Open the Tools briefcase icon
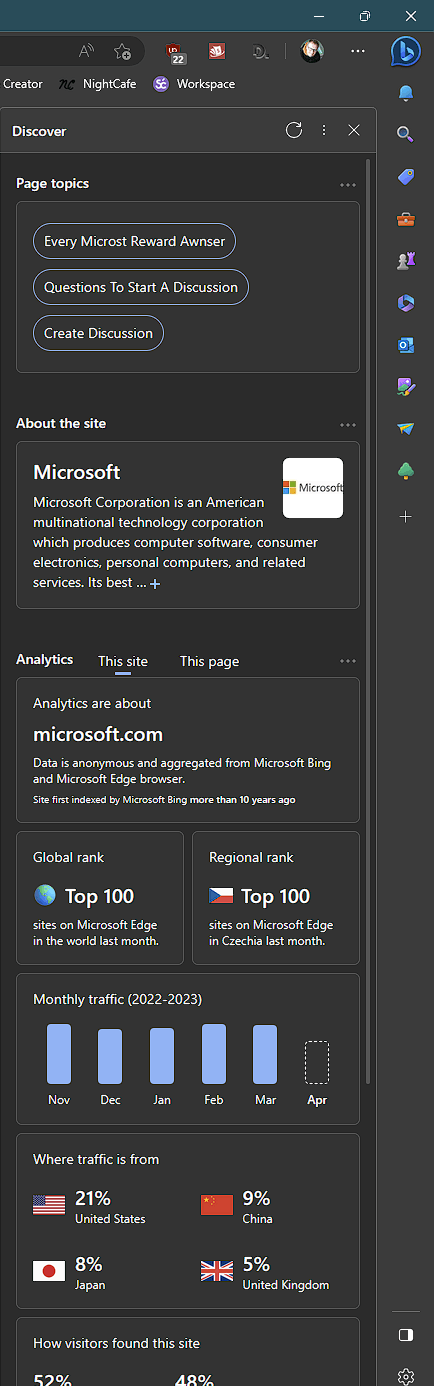Viewport: 434px width, 1386px height. coord(405,219)
